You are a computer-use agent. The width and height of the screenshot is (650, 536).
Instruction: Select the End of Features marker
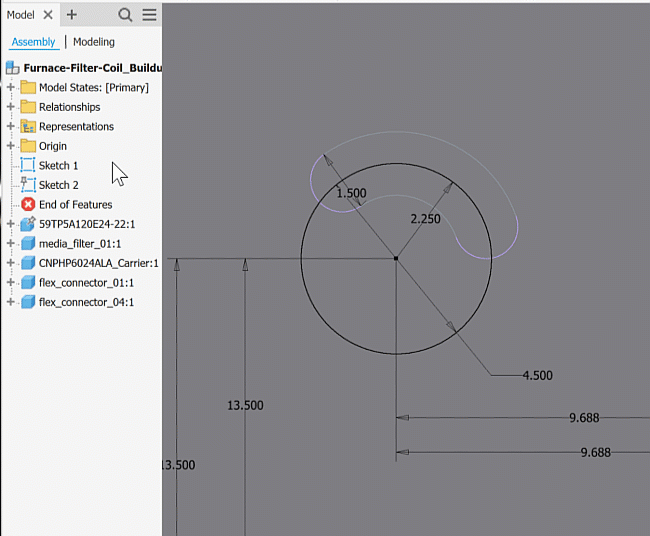75,204
